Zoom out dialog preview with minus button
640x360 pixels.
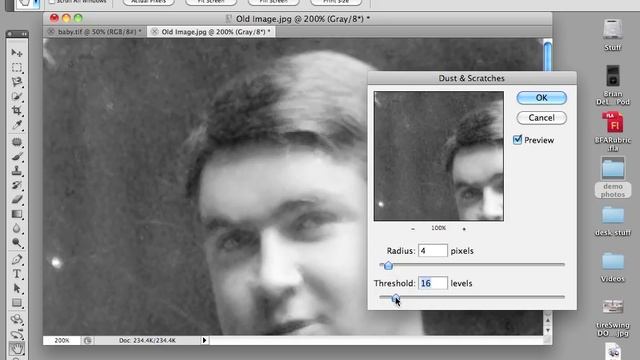[413, 229]
